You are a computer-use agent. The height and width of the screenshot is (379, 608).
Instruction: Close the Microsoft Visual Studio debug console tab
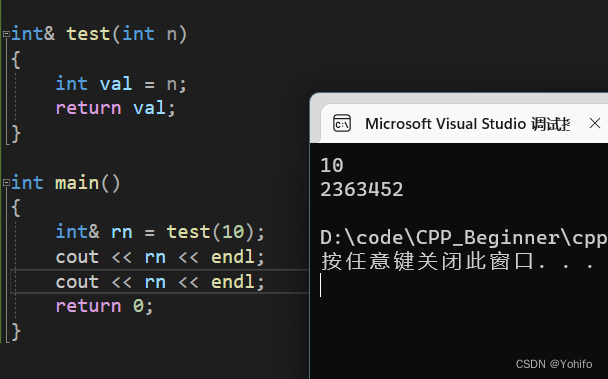point(594,124)
